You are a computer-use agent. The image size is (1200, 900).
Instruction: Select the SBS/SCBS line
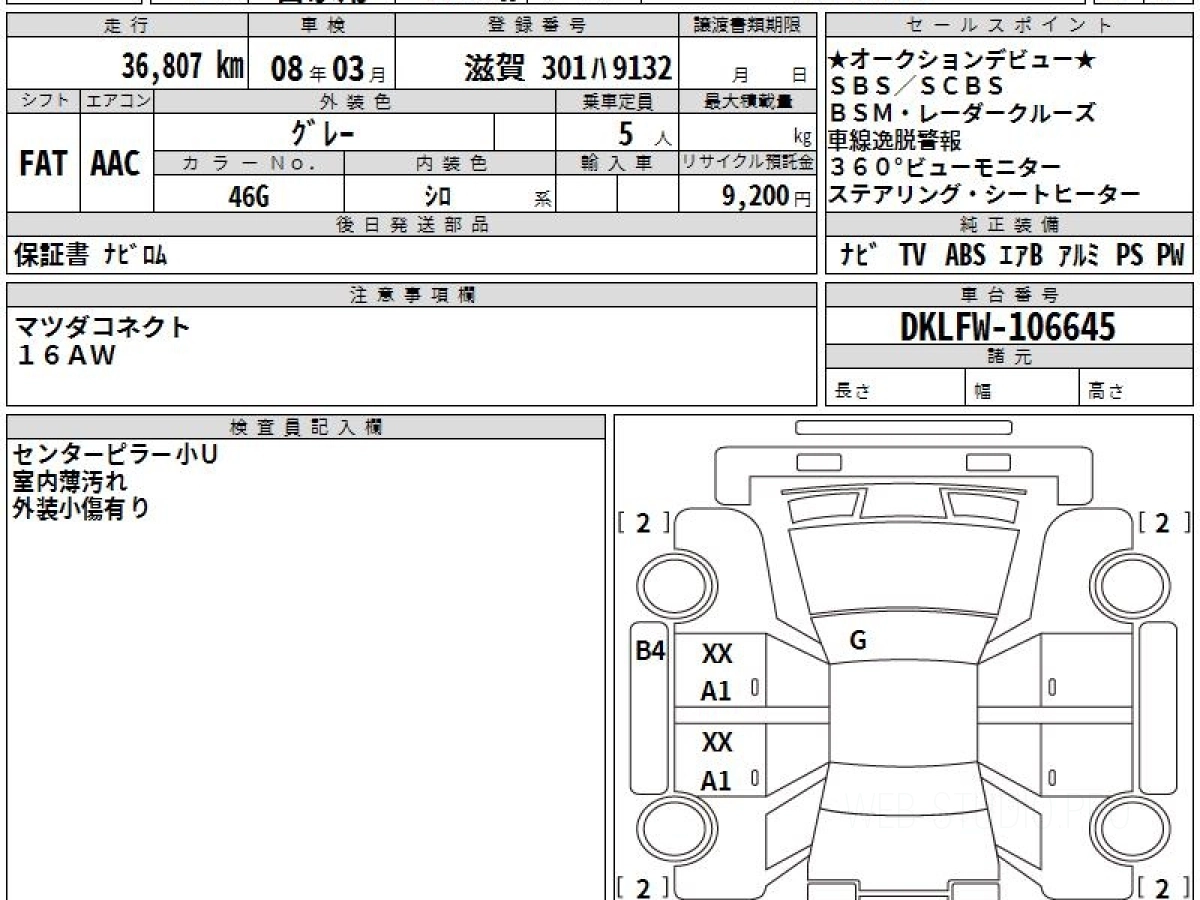[x=916, y=87]
